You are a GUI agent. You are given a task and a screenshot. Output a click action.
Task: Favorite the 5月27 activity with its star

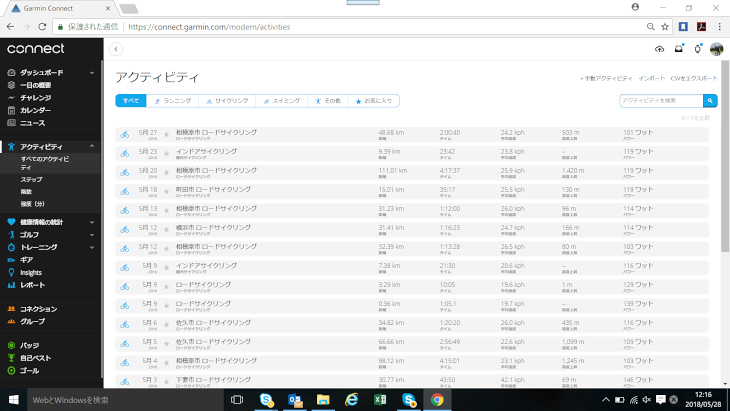point(166,135)
